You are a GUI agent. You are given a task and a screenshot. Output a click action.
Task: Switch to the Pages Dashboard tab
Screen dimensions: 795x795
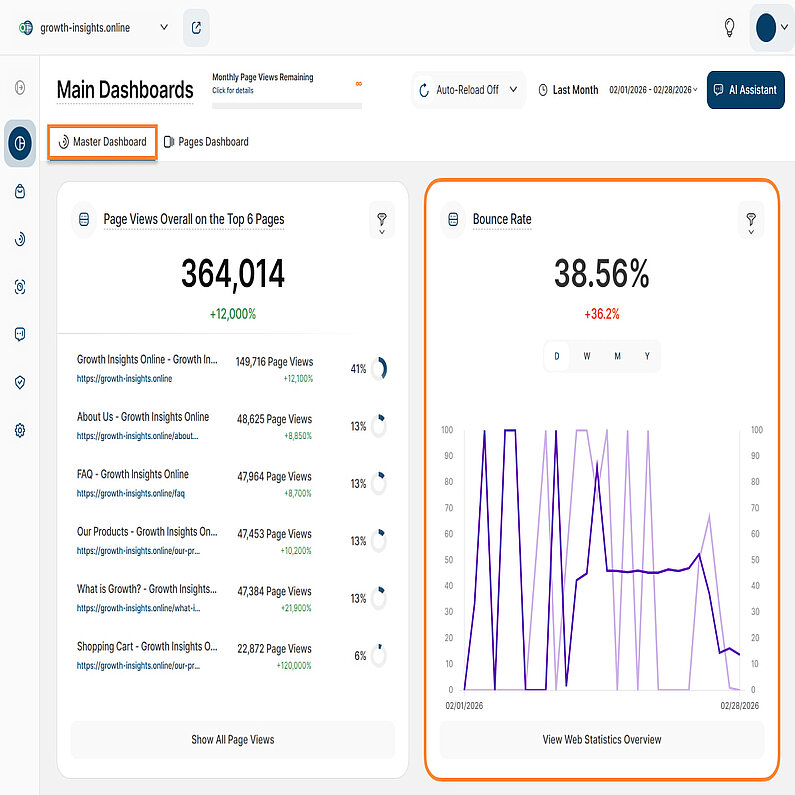point(206,142)
